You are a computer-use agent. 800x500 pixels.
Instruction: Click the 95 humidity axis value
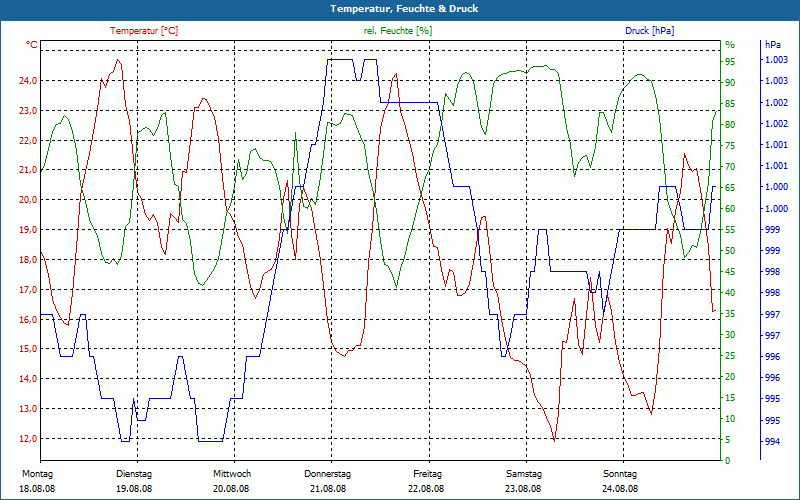[730, 62]
